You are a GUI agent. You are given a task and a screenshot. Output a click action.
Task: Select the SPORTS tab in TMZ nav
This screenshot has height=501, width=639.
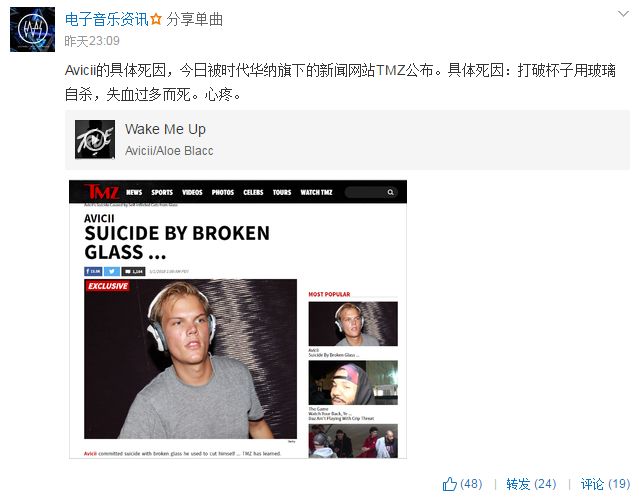[x=162, y=192]
